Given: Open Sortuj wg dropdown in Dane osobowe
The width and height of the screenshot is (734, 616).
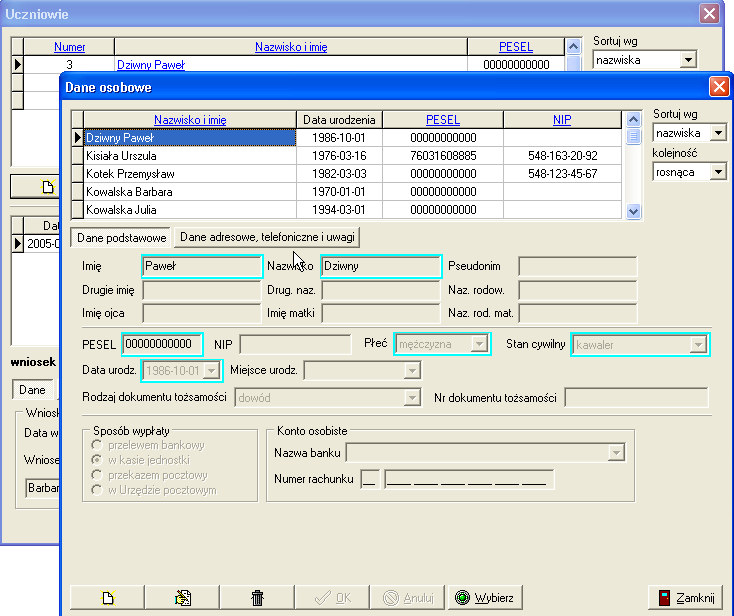Looking at the screenshot, I should tap(718, 133).
